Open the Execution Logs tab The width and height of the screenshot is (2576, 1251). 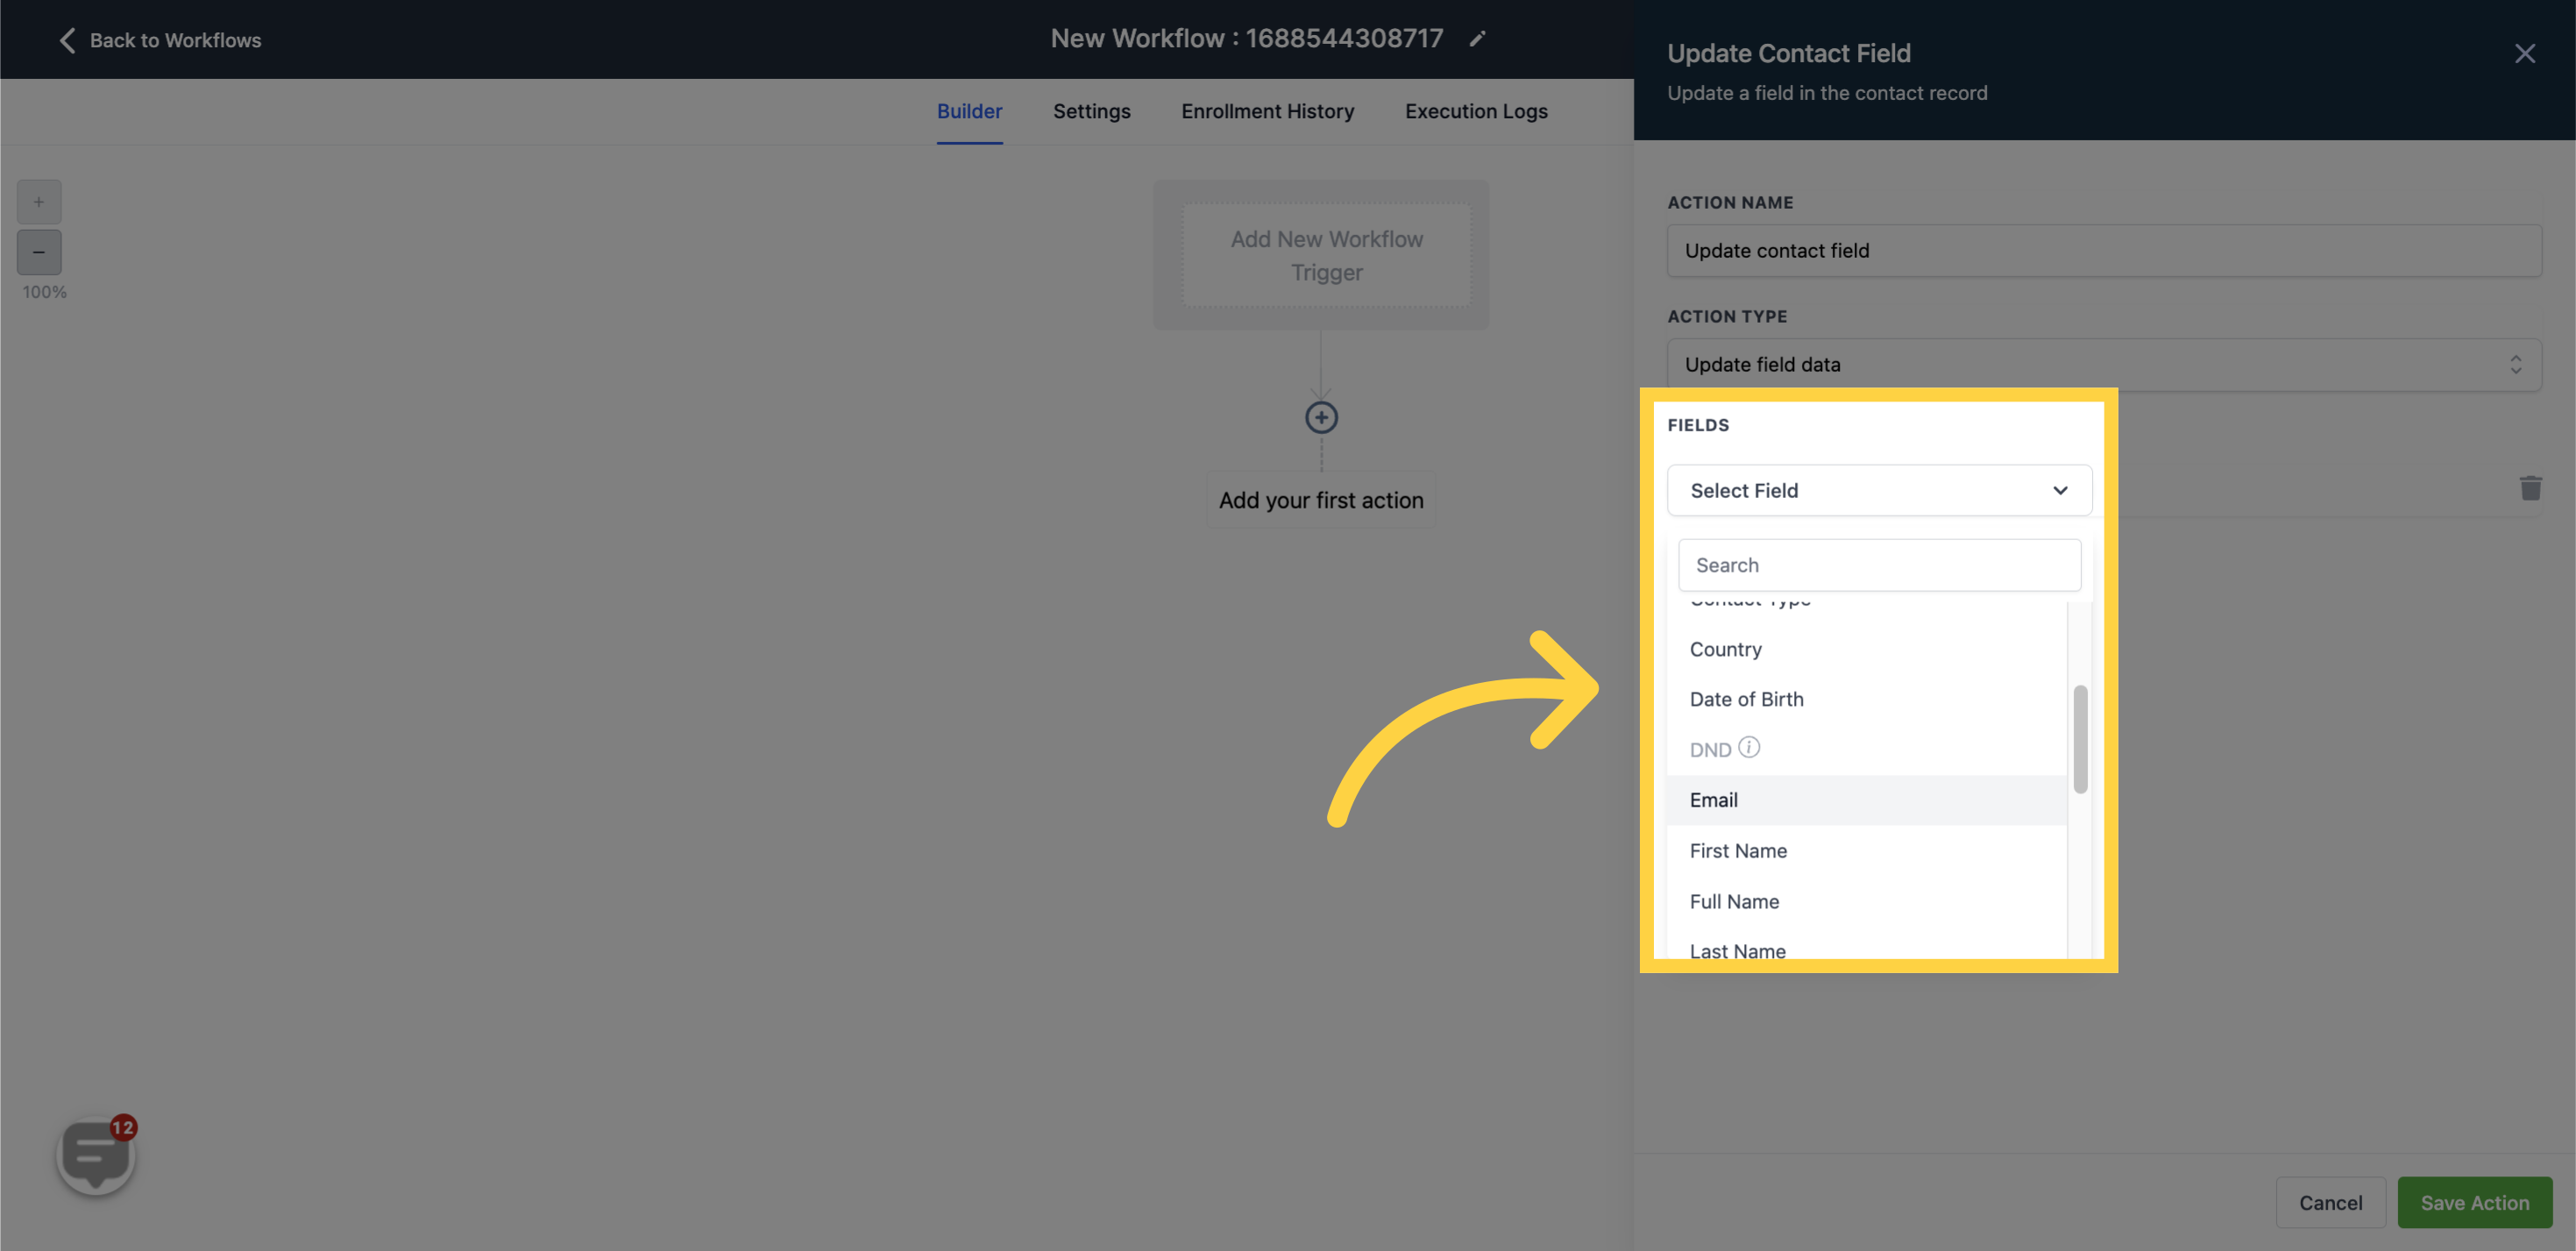coord(1476,111)
